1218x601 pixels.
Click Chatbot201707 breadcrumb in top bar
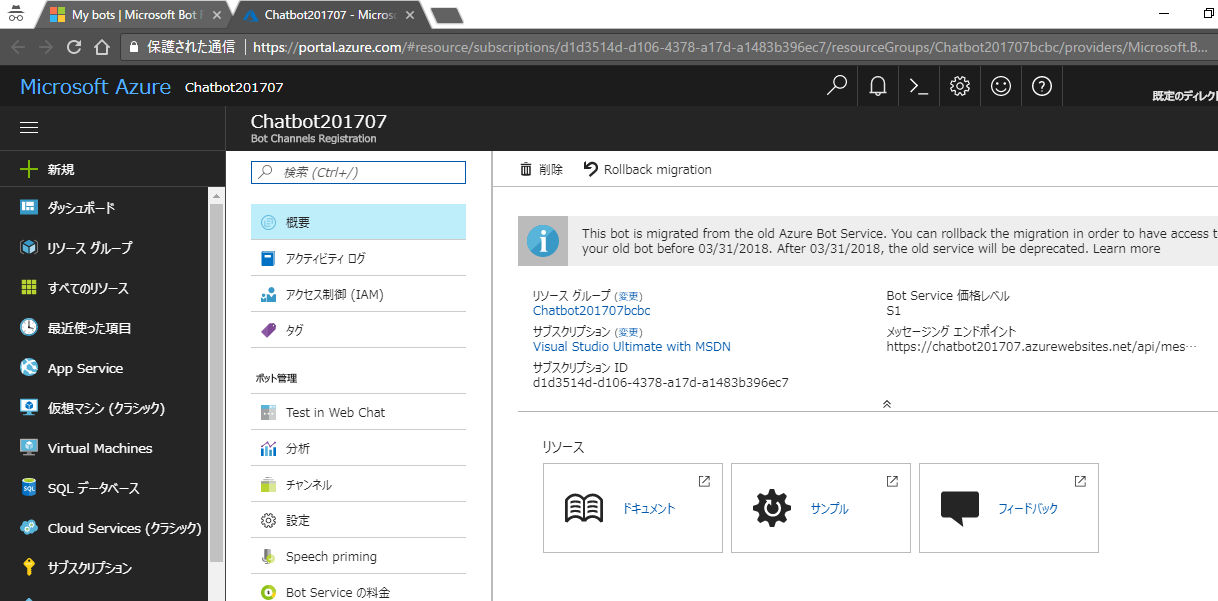(234, 88)
